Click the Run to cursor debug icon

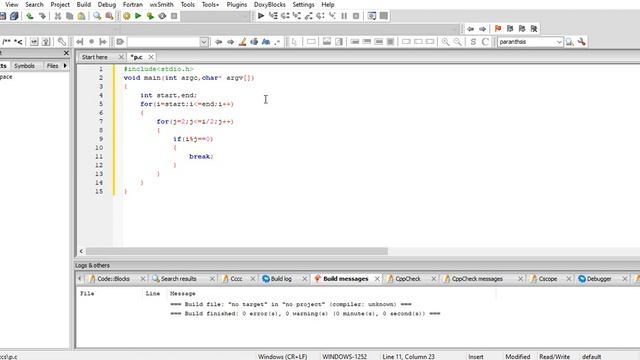coord(273,16)
